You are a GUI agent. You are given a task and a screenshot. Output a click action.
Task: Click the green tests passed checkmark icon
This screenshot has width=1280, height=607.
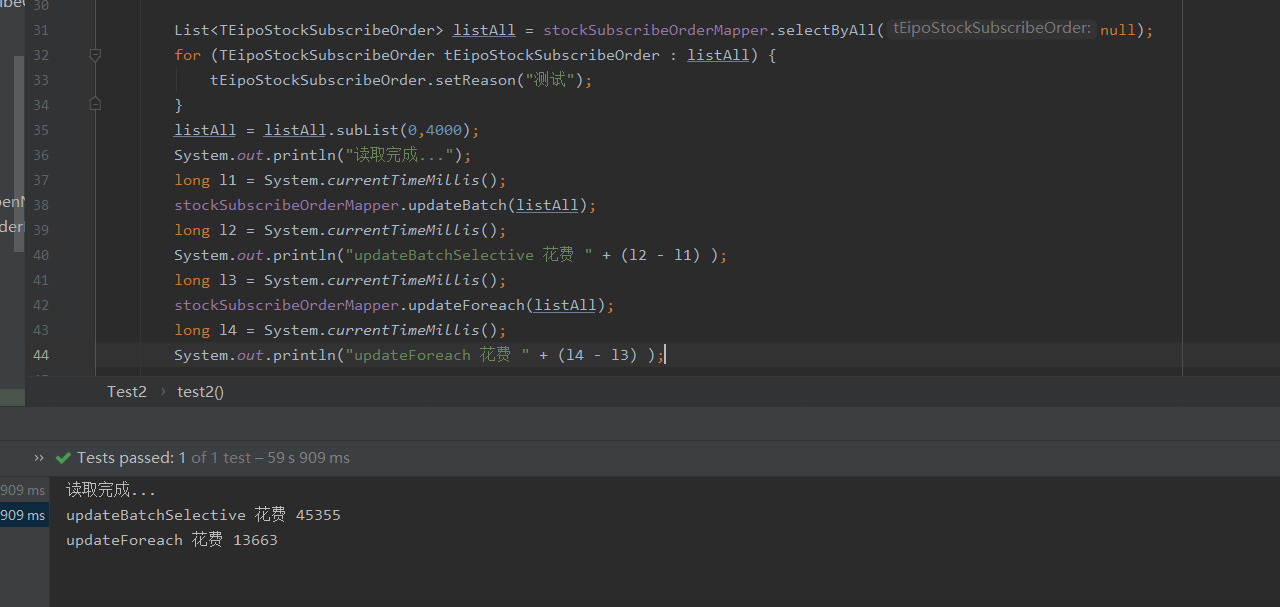click(63, 458)
